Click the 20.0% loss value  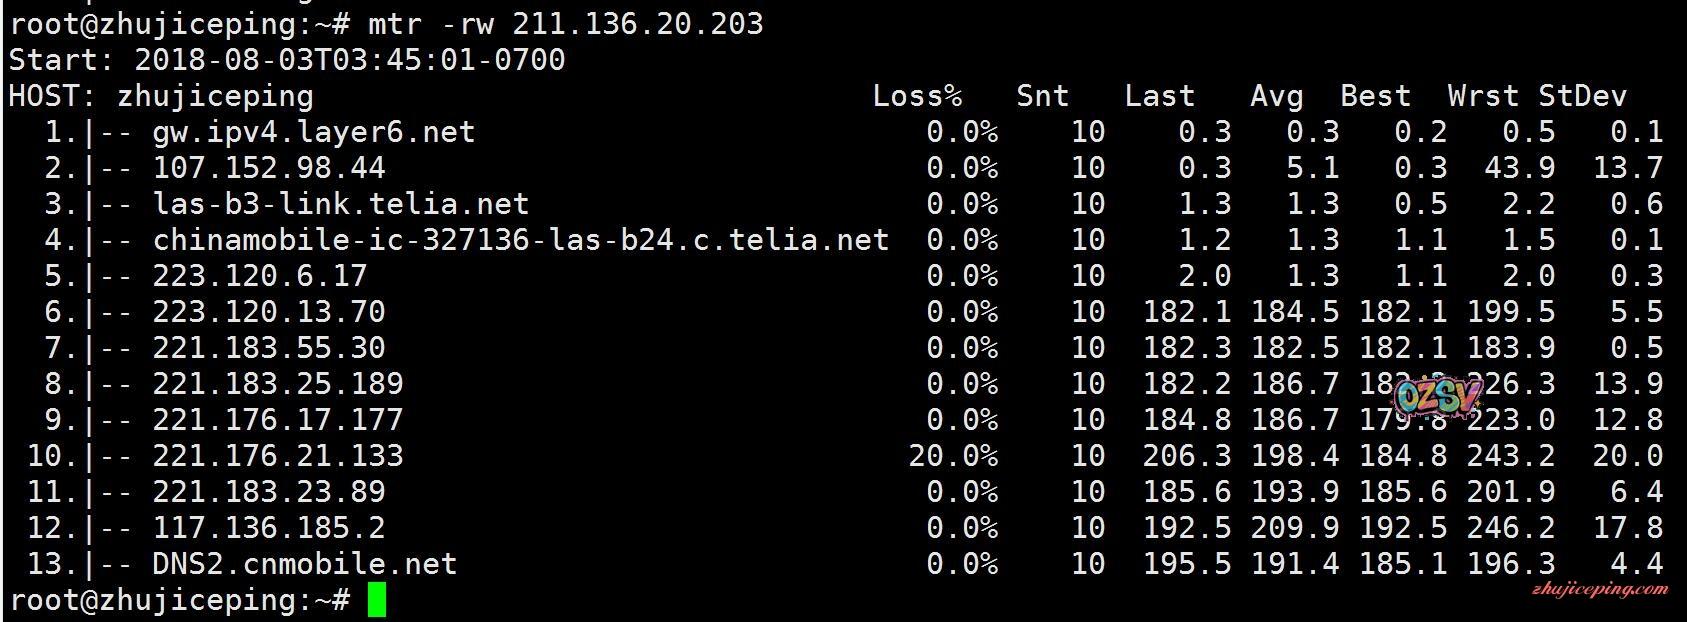(952, 456)
